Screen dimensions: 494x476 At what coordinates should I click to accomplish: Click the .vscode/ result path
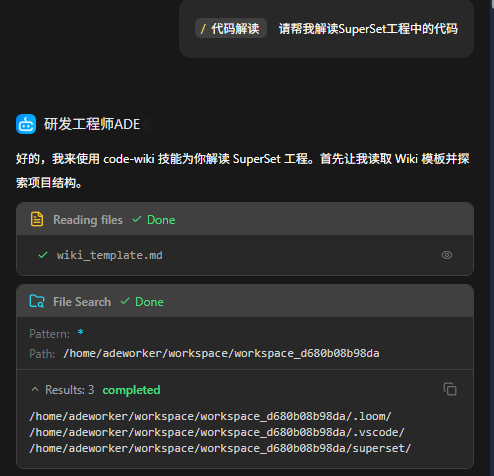217,432
